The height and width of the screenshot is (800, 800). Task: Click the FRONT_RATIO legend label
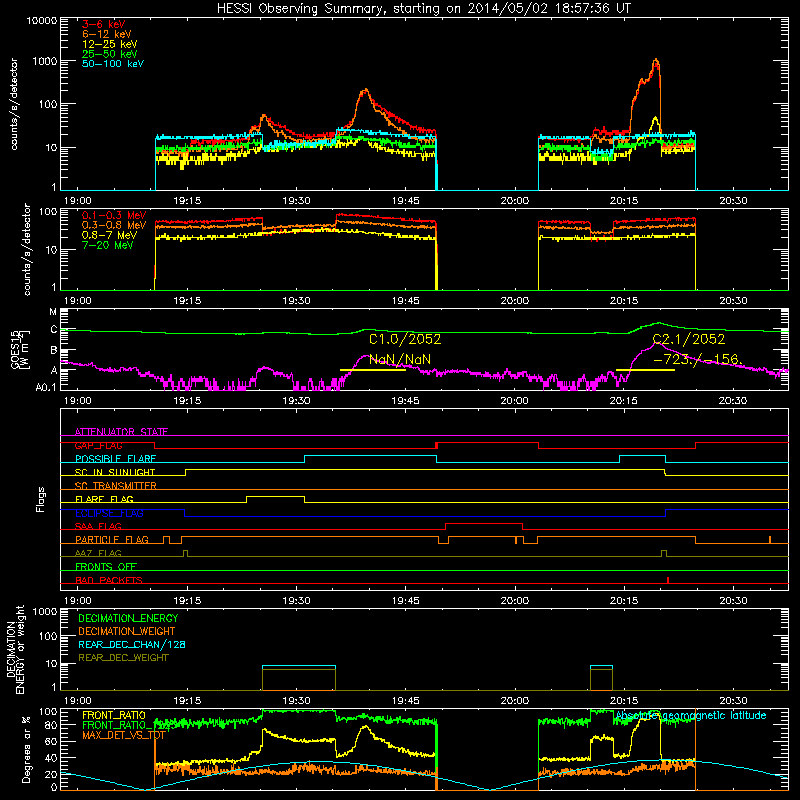click(114, 715)
